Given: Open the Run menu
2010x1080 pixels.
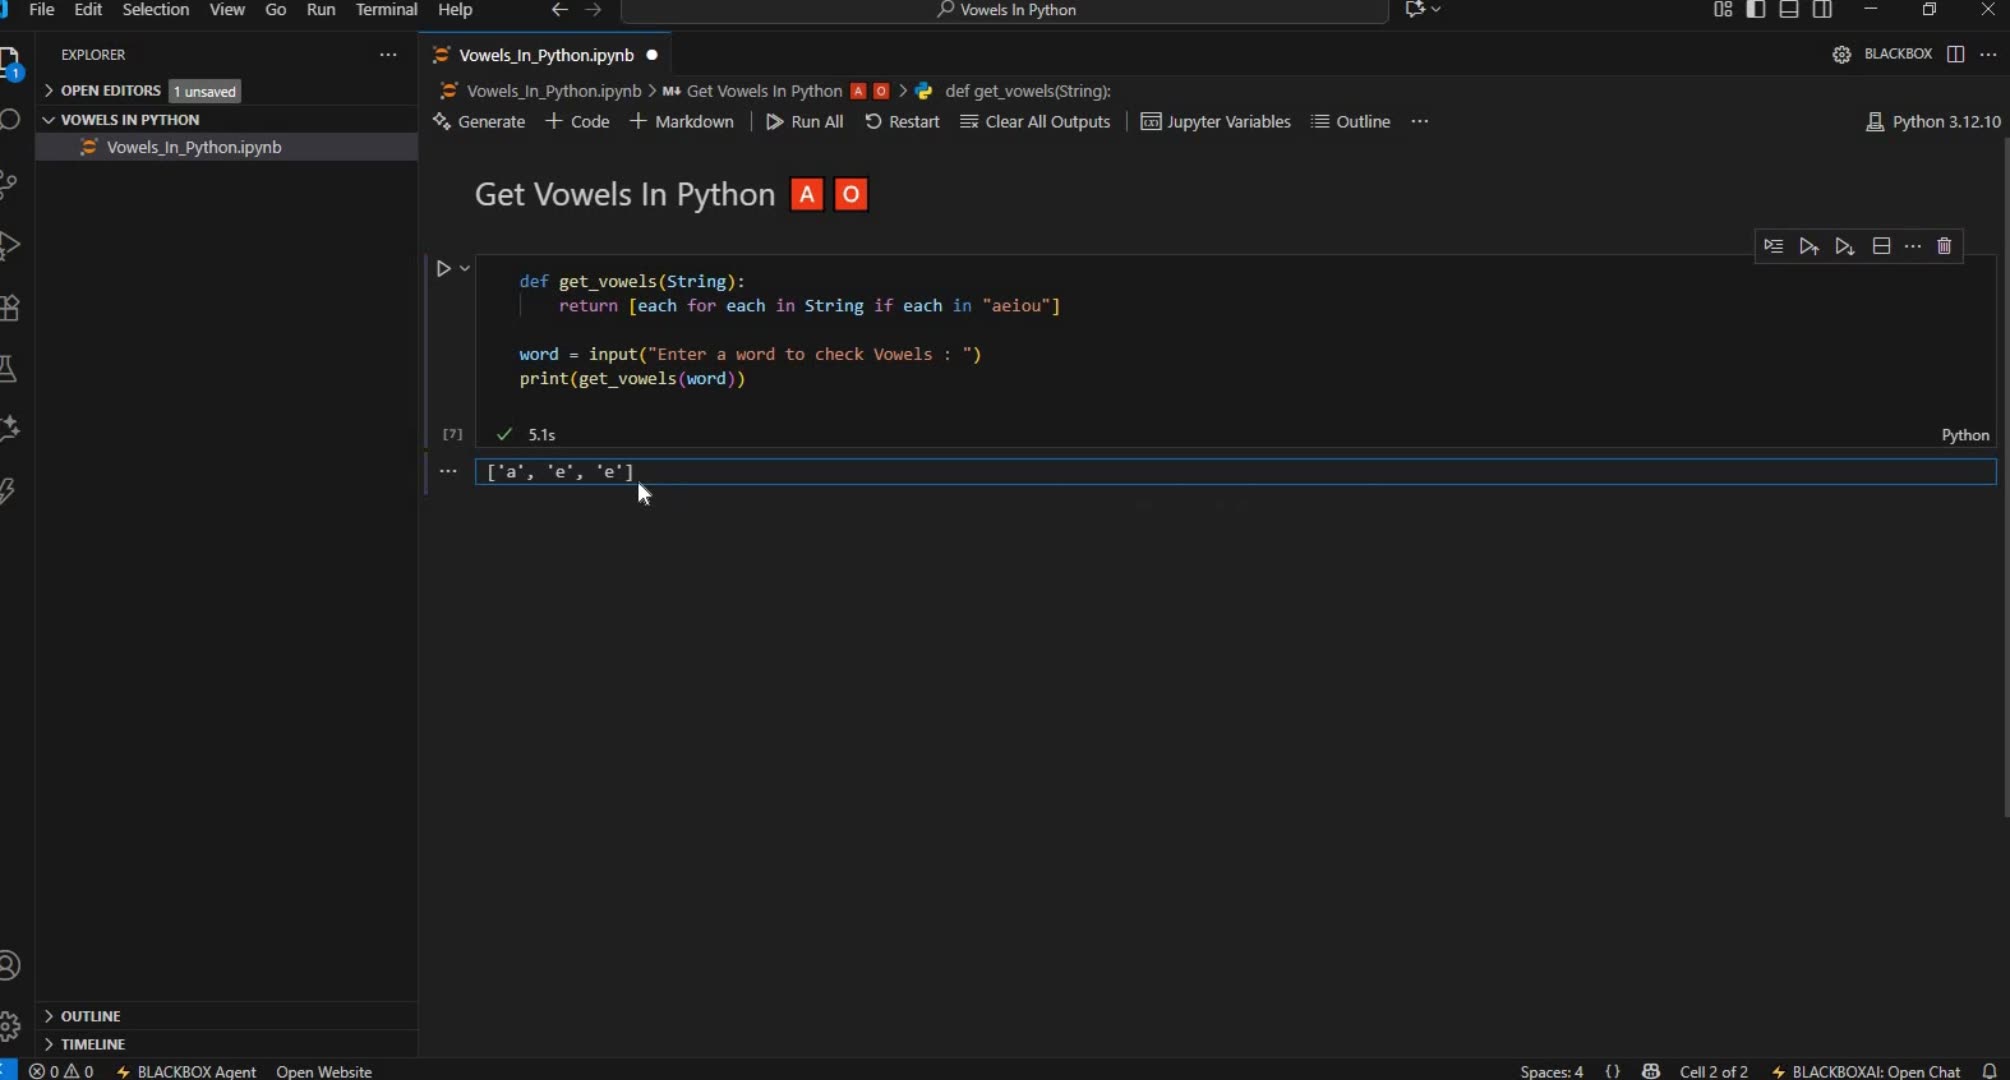Looking at the screenshot, I should pyautogui.click(x=321, y=10).
